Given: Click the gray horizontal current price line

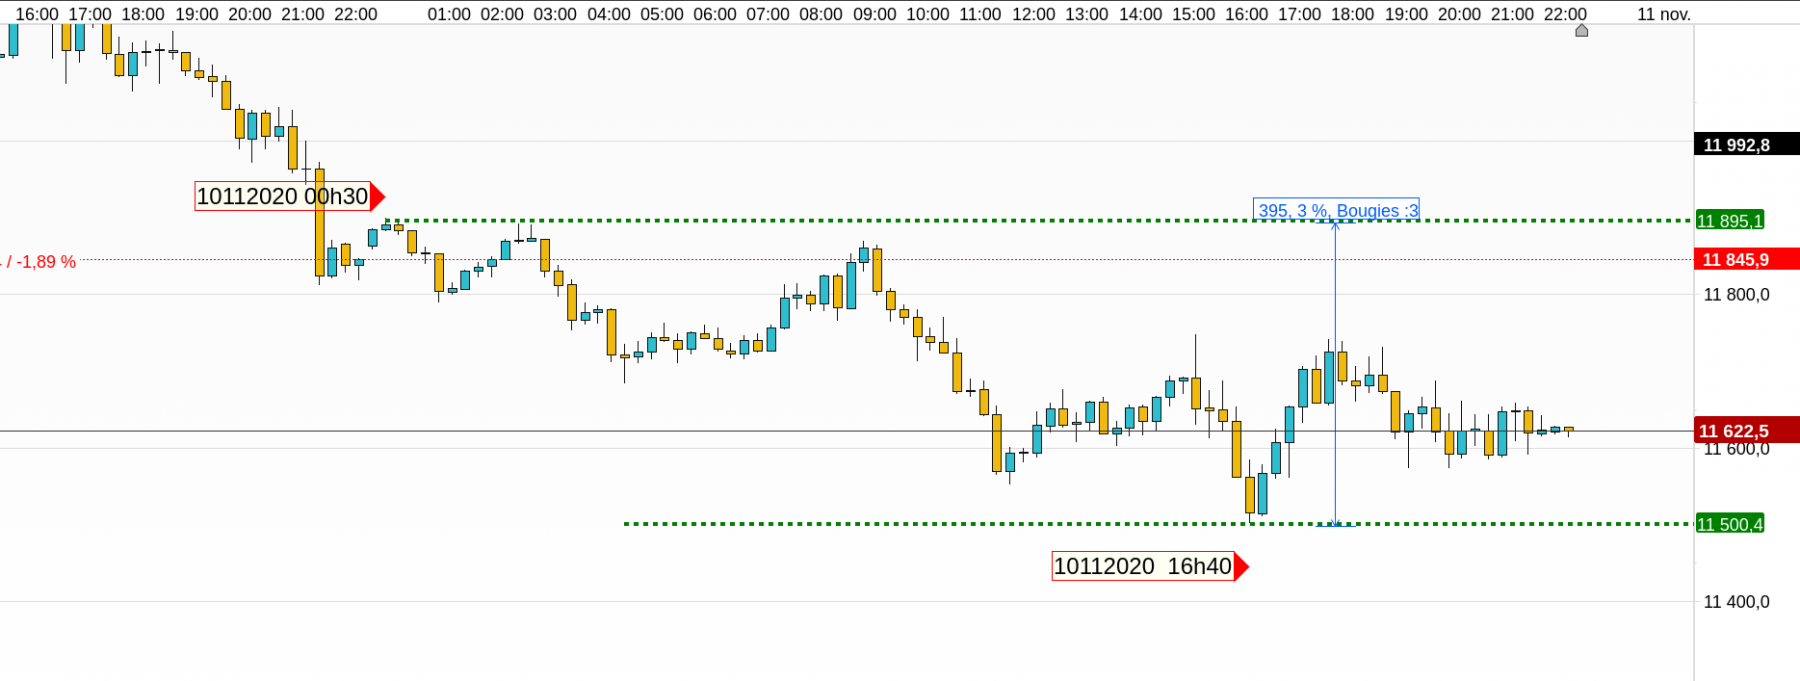Looking at the screenshot, I should coord(846,431).
